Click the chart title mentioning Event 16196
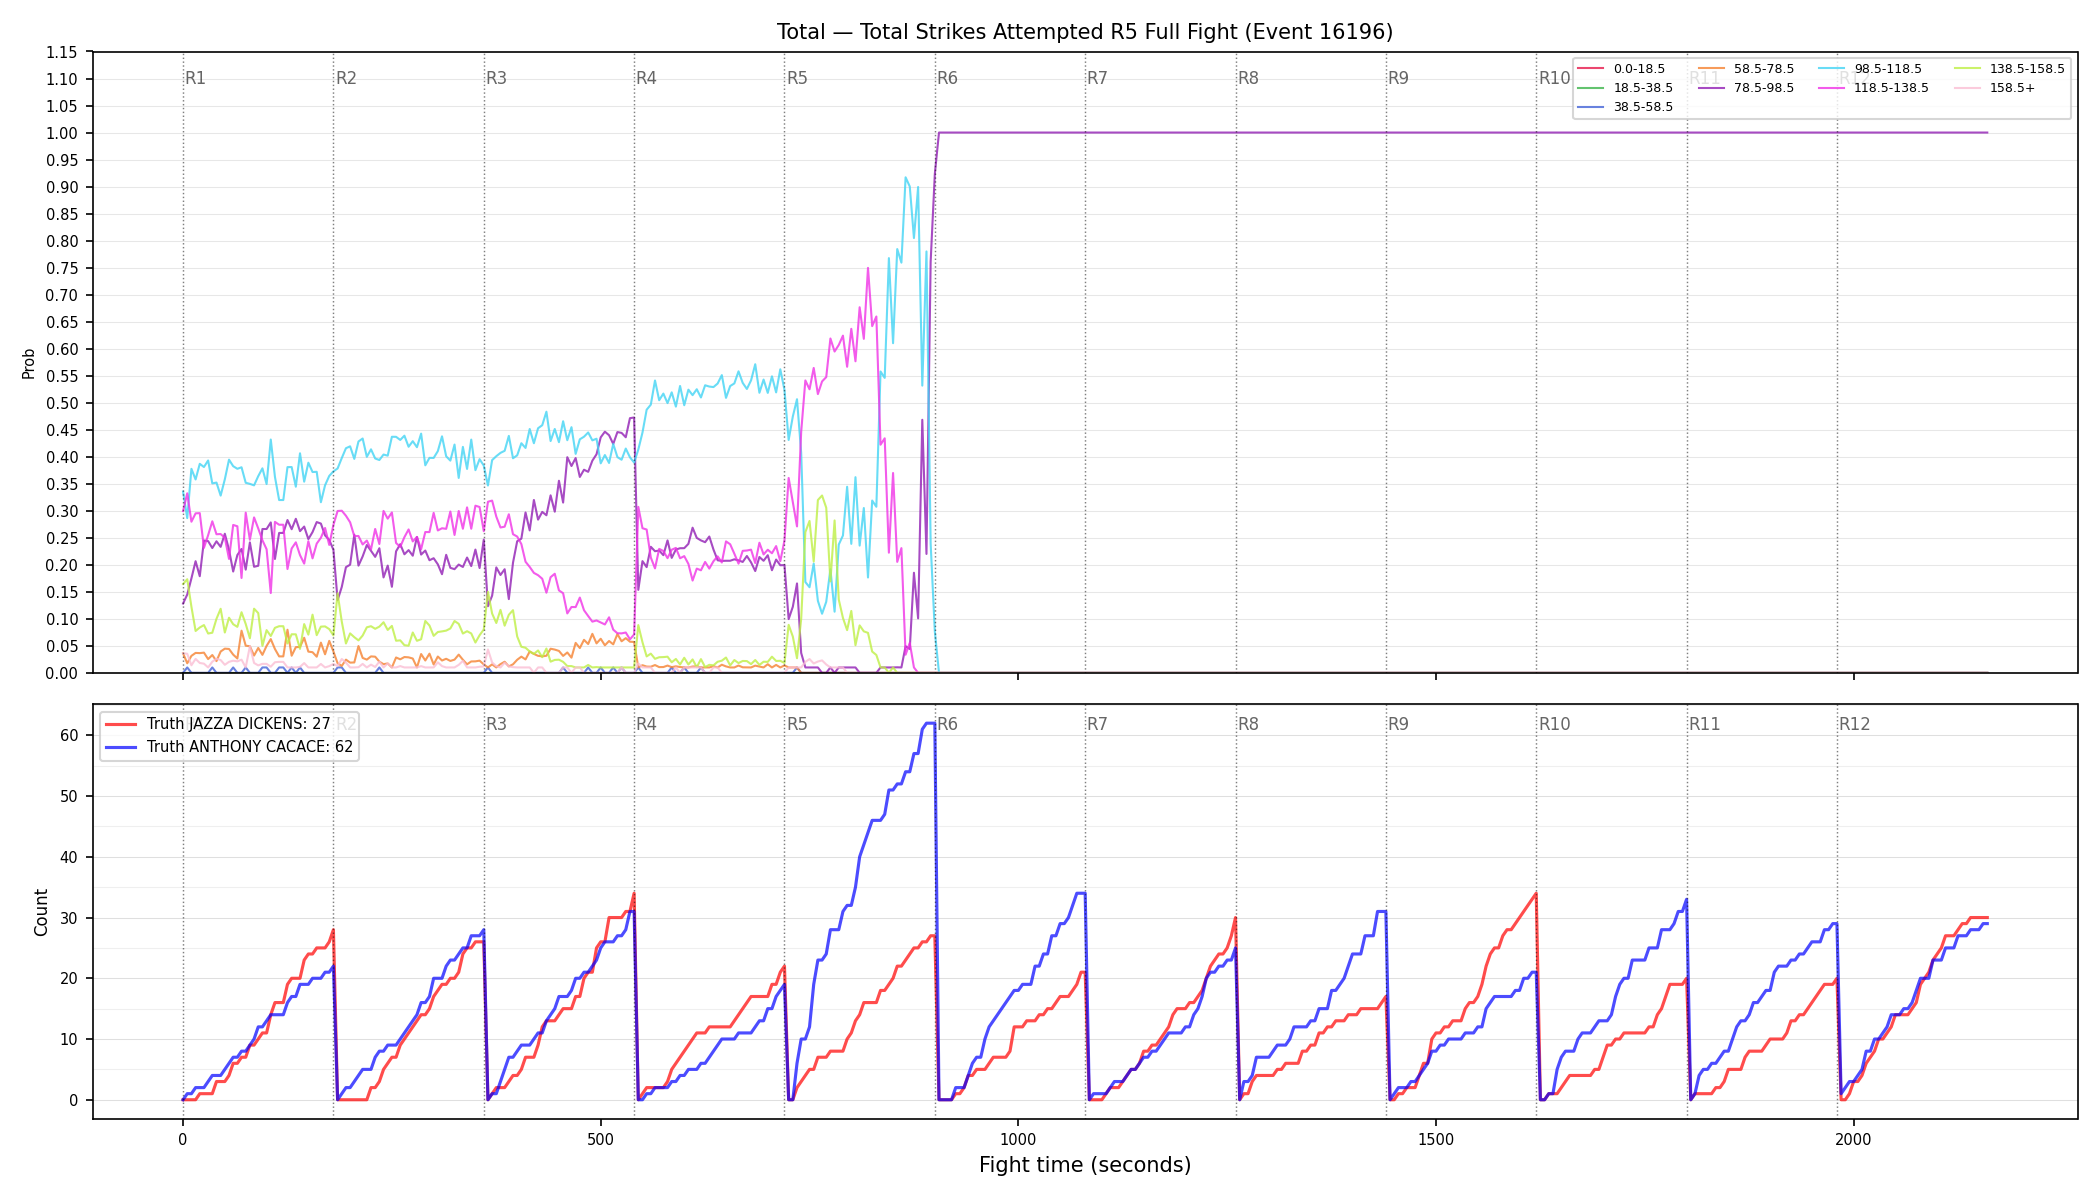The height and width of the screenshot is (1200, 2100). tap(1085, 32)
